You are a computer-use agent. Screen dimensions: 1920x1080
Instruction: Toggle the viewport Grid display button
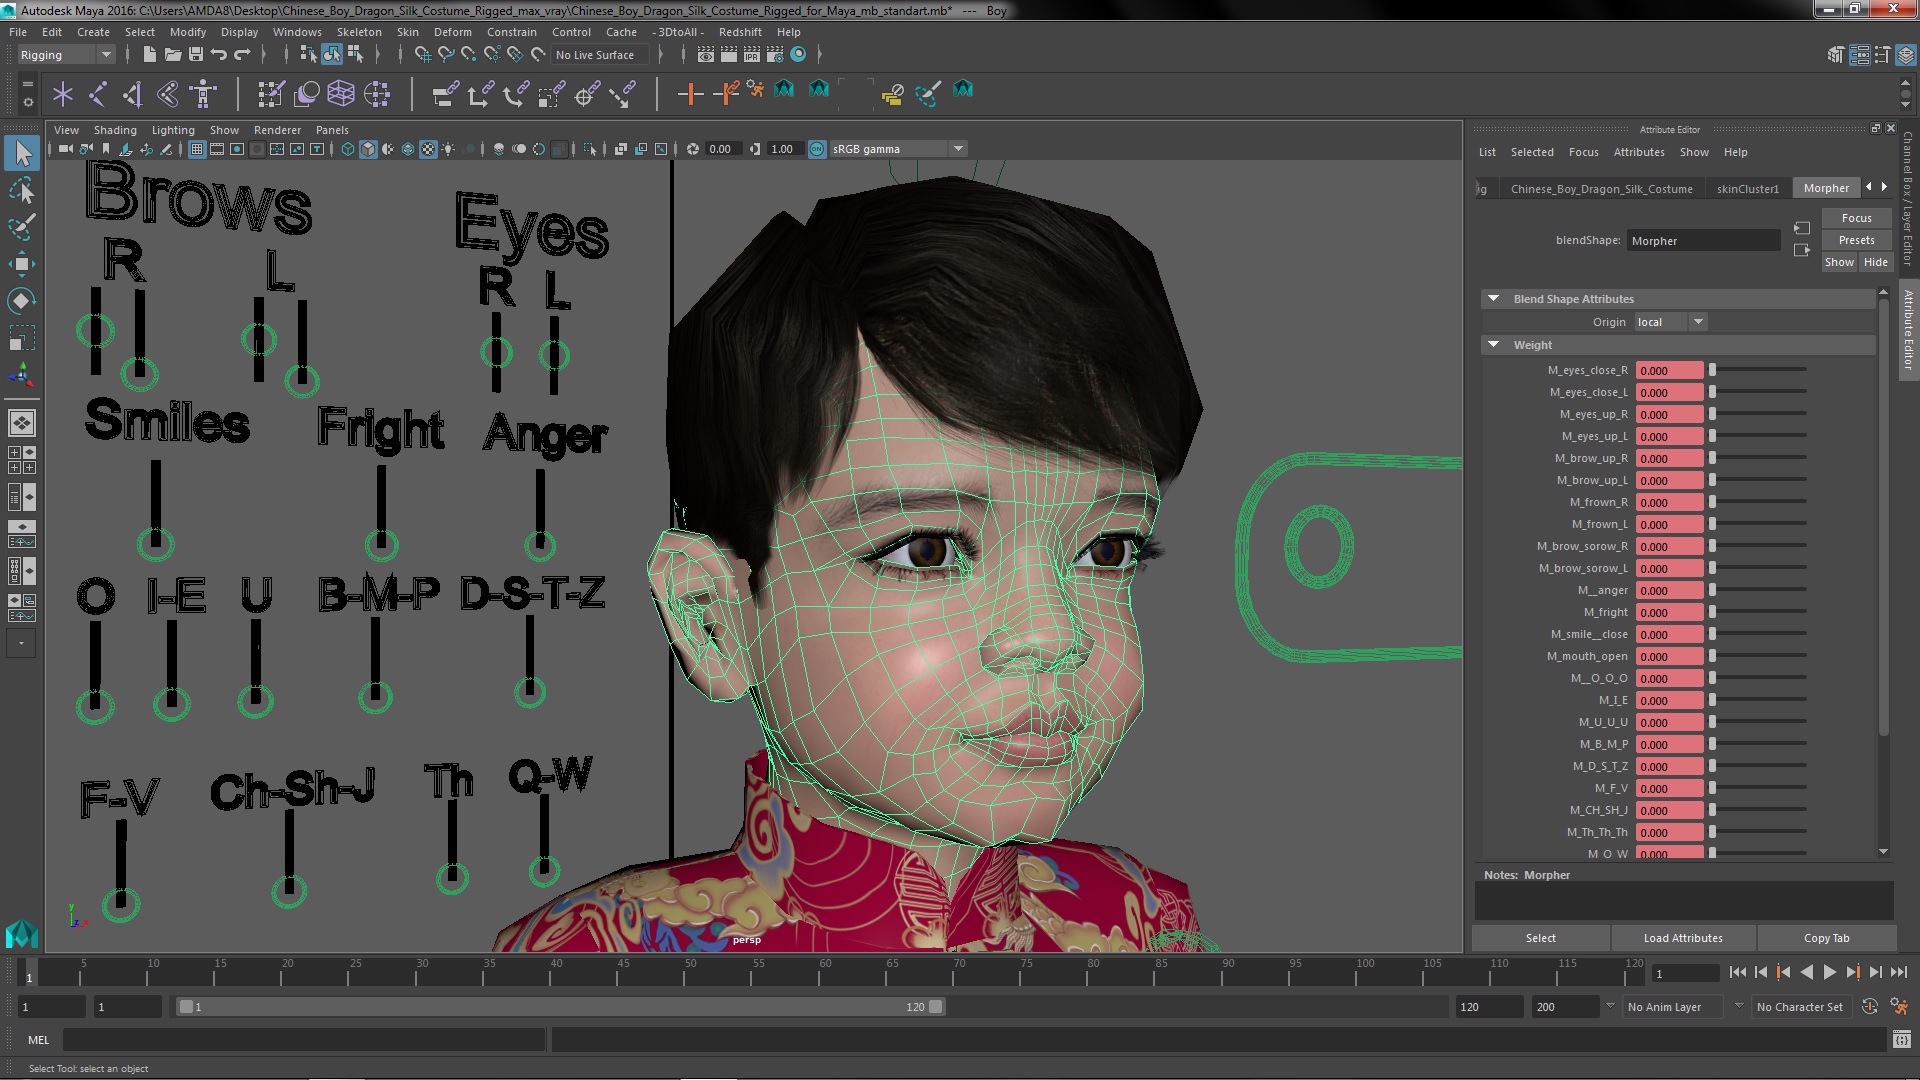[x=197, y=149]
